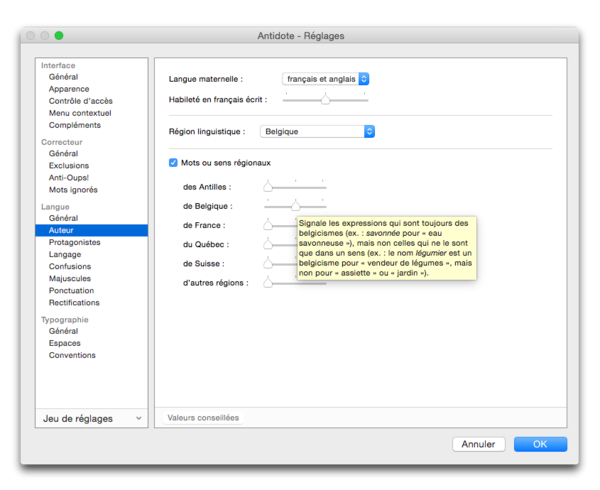Go to Menu contextuel settings
Viewport: 600px width, 490px height.
[x=80, y=113]
